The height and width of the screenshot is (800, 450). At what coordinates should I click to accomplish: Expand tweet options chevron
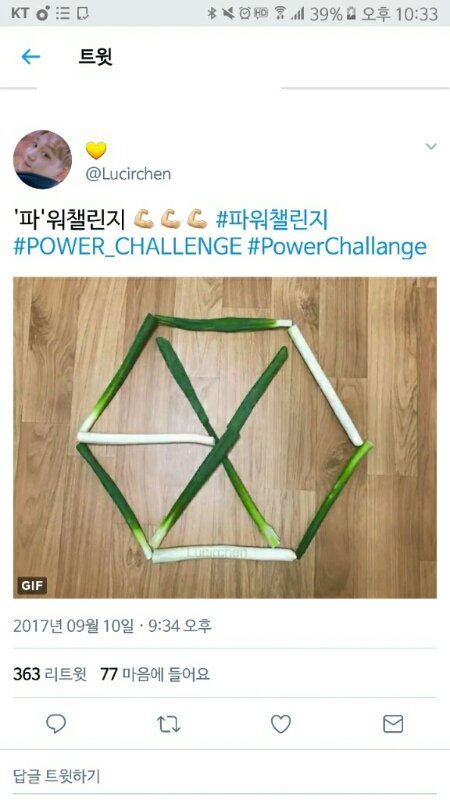[431, 147]
